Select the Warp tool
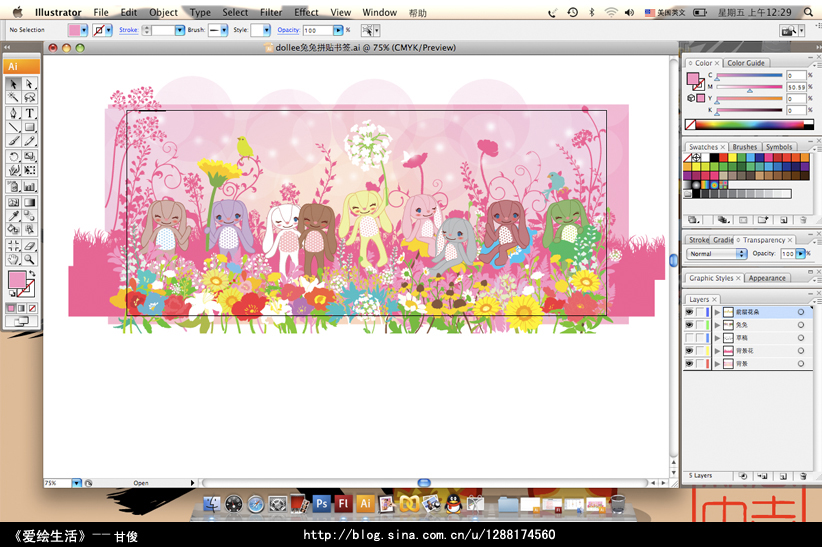Image resolution: width=822 pixels, height=547 pixels. (14, 170)
